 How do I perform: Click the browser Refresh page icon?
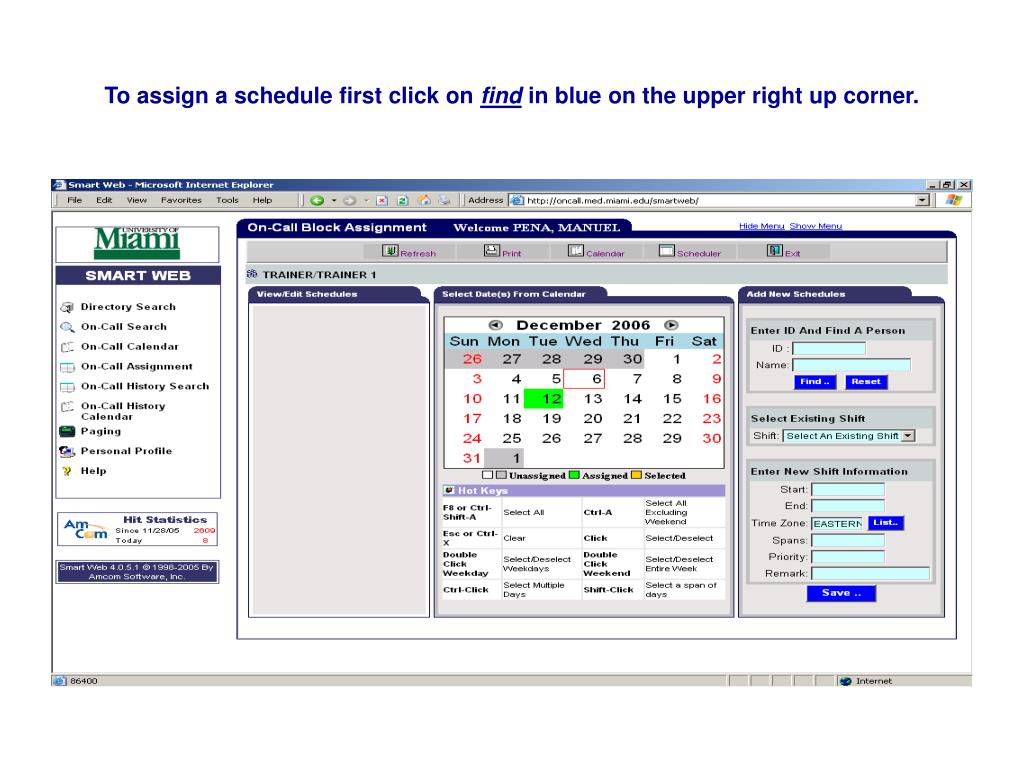coord(403,200)
